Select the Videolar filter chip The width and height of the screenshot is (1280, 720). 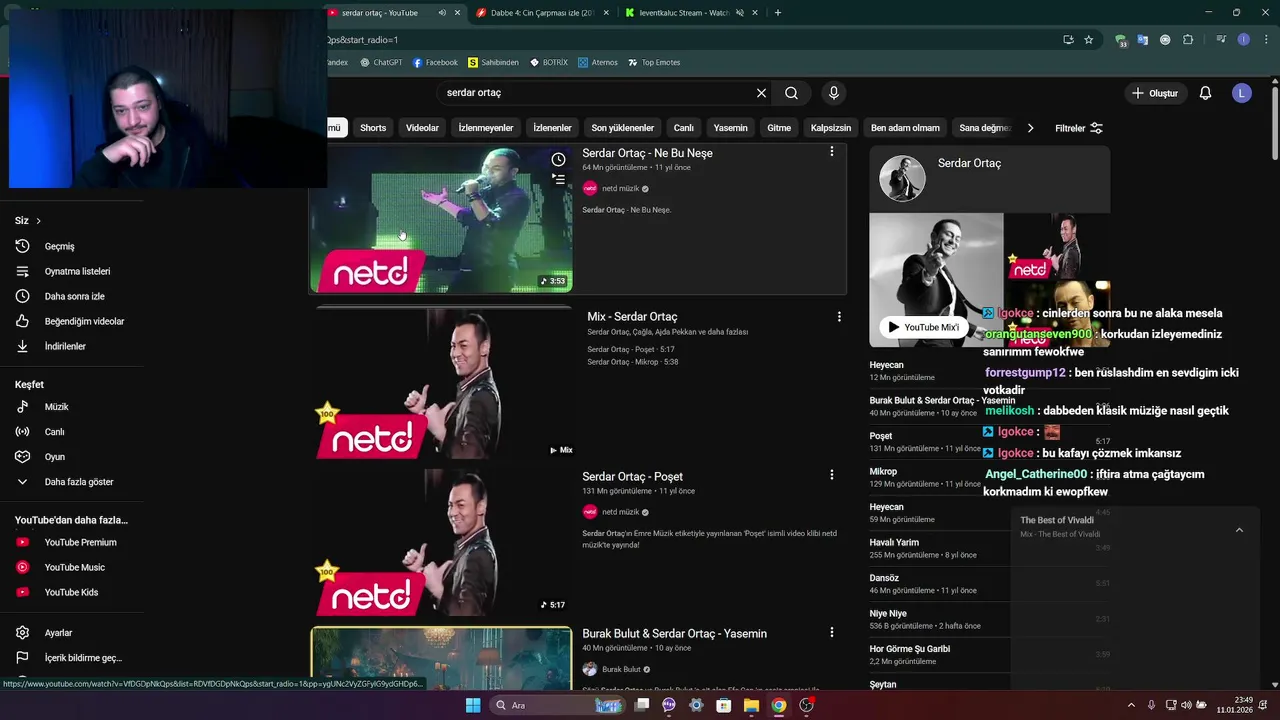click(x=422, y=128)
